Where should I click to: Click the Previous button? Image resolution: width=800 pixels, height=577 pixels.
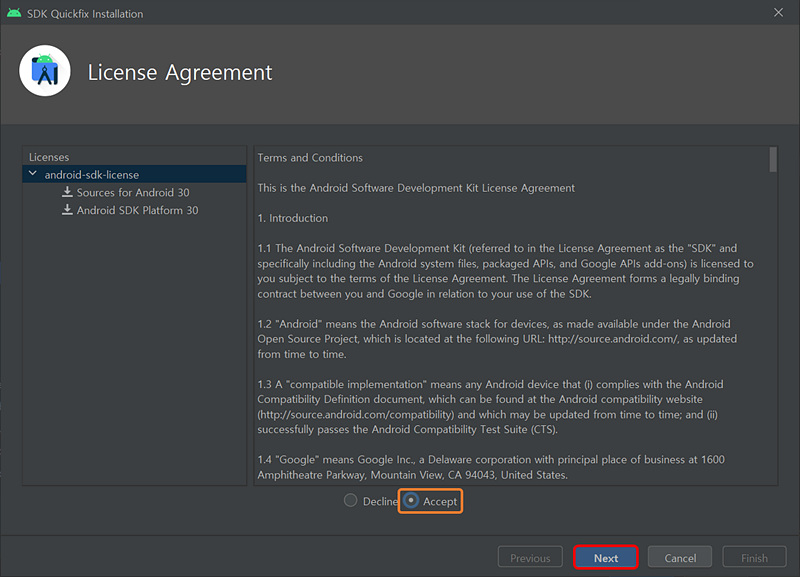point(530,558)
